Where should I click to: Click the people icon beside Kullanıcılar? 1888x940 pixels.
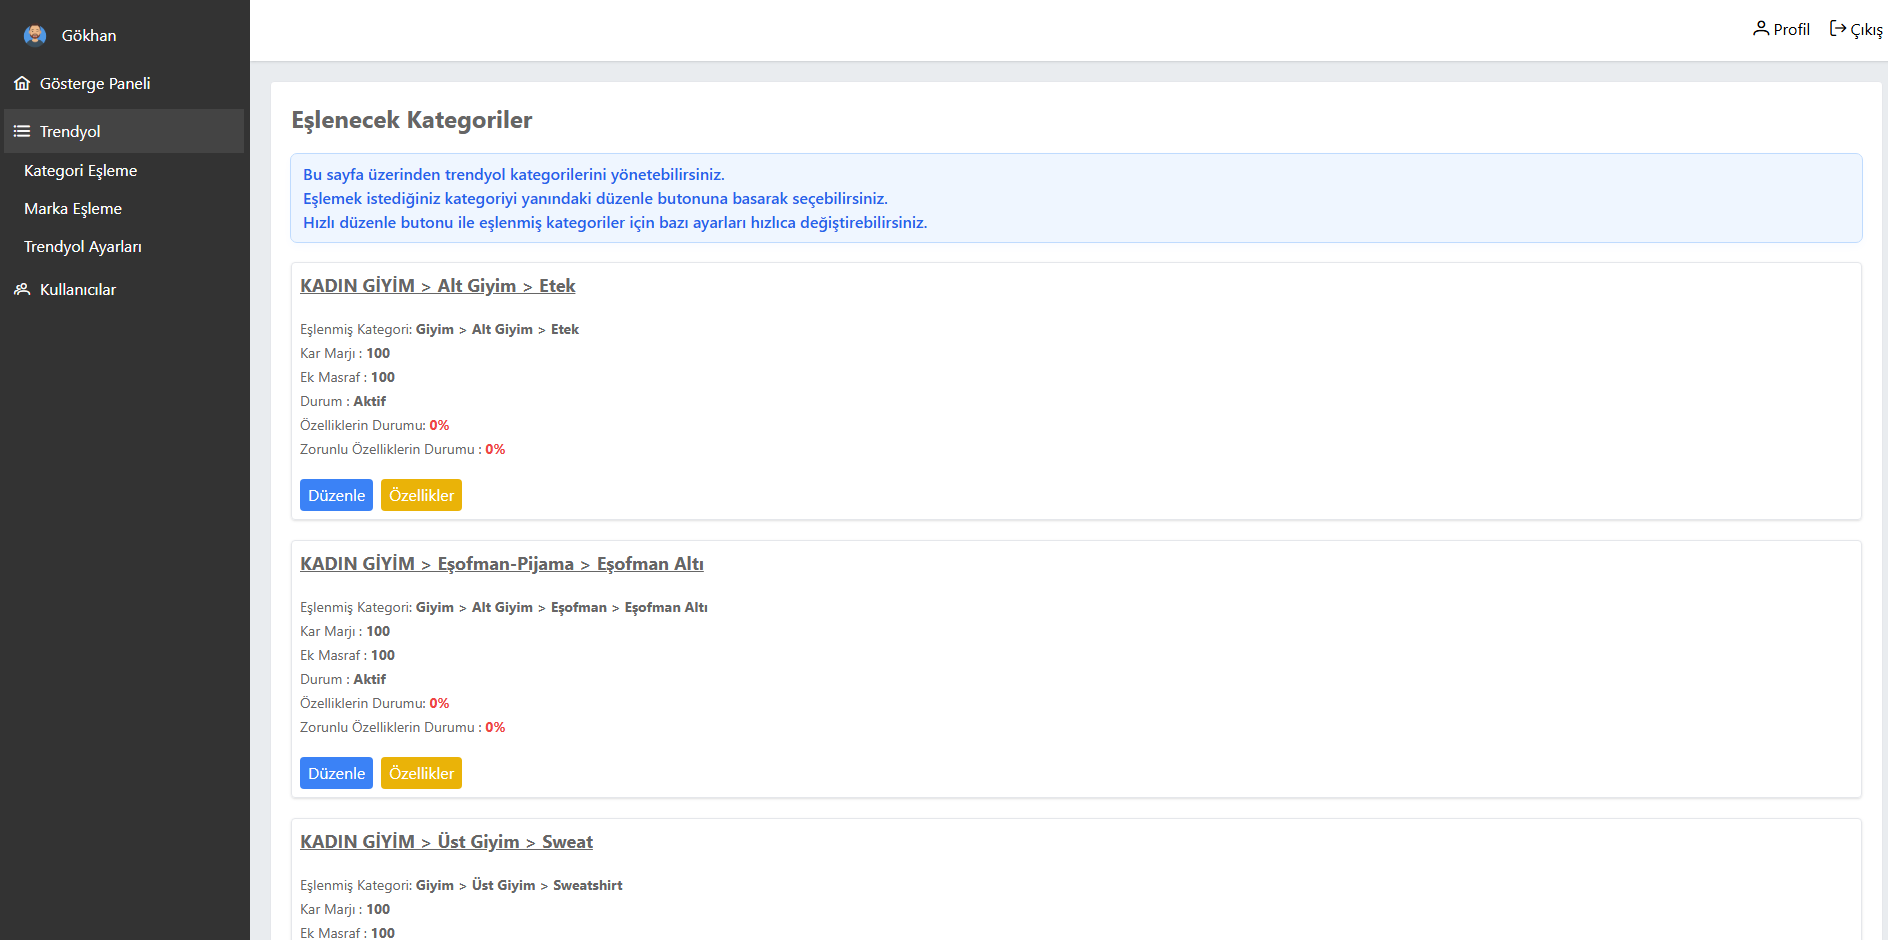[x=22, y=290]
